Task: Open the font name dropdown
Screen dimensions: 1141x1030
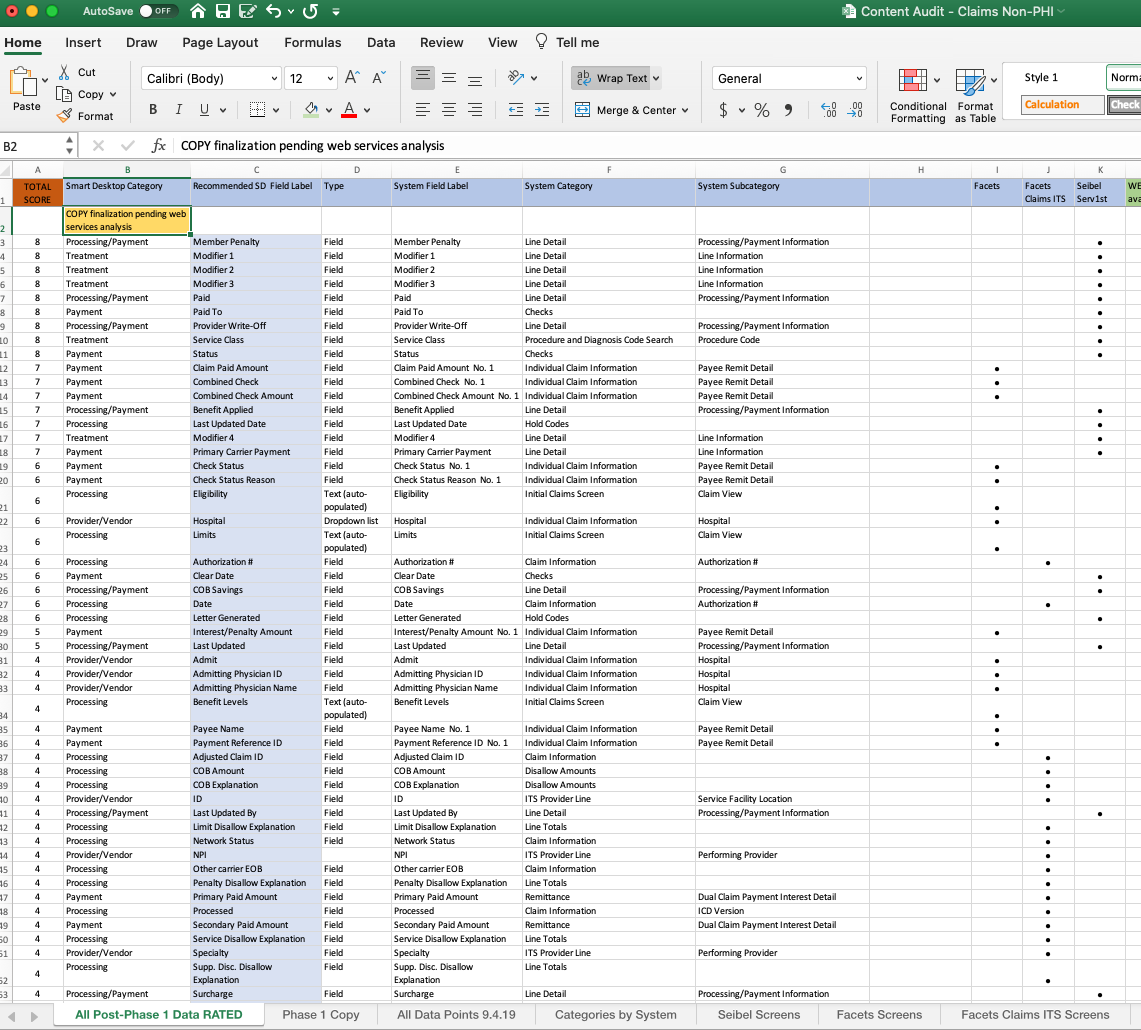Action: point(274,79)
